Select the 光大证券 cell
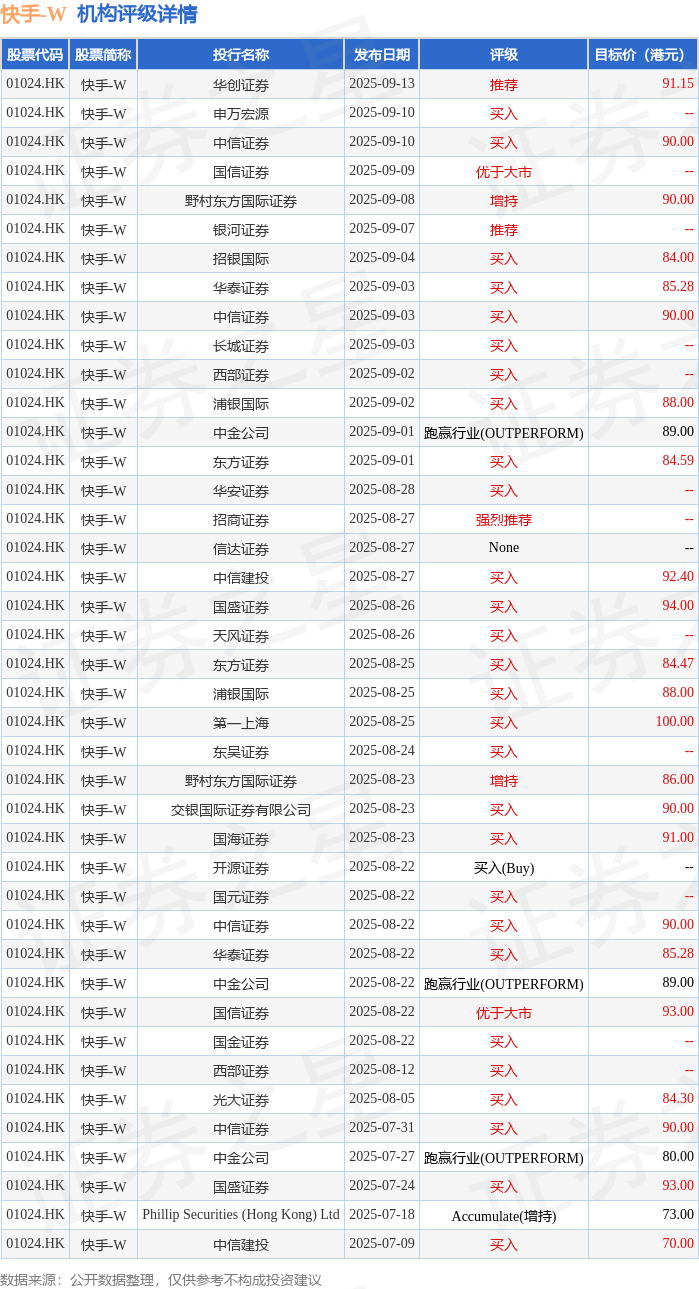Viewport: 699px width, 1289px height. (241, 1100)
